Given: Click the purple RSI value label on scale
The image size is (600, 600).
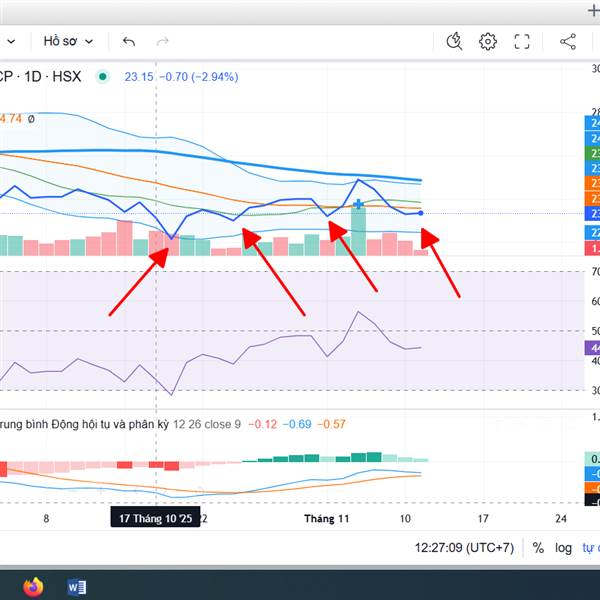Looking at the screenshot, I should pyautogui.click(x=592, y=348).
